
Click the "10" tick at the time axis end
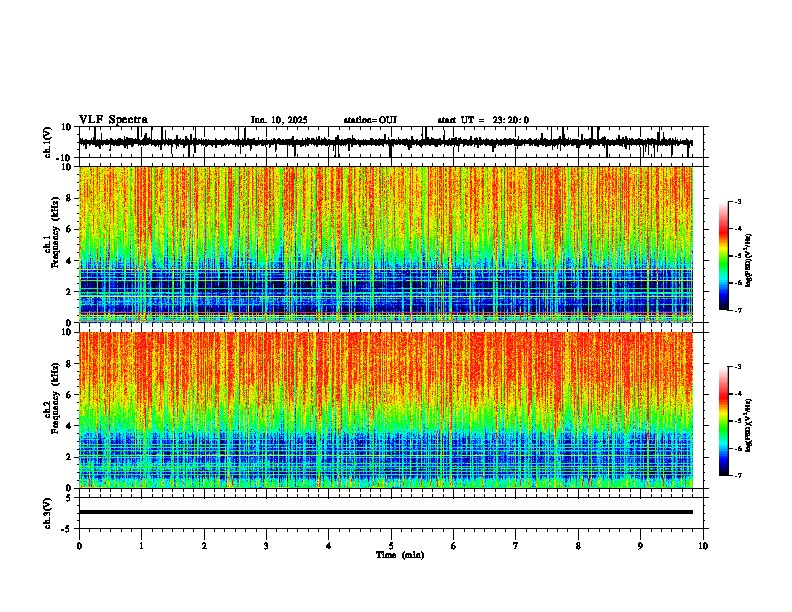703,546
